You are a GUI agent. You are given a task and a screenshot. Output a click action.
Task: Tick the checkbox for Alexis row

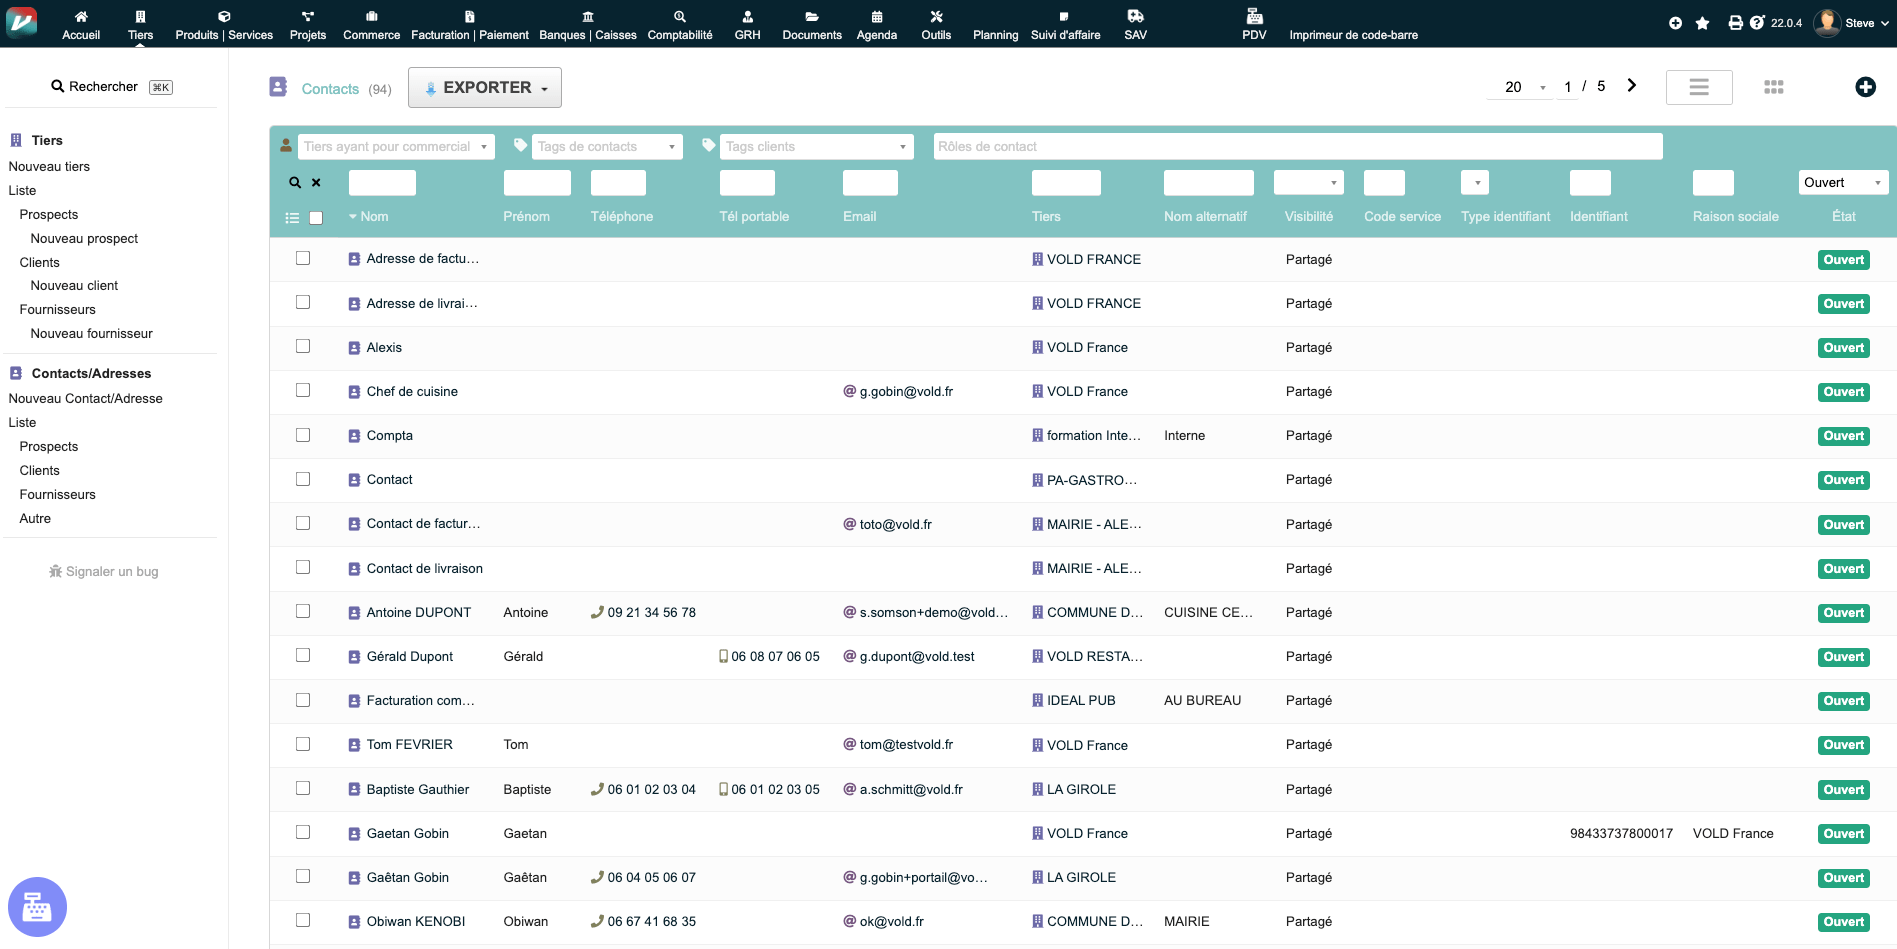coord(303,347)
